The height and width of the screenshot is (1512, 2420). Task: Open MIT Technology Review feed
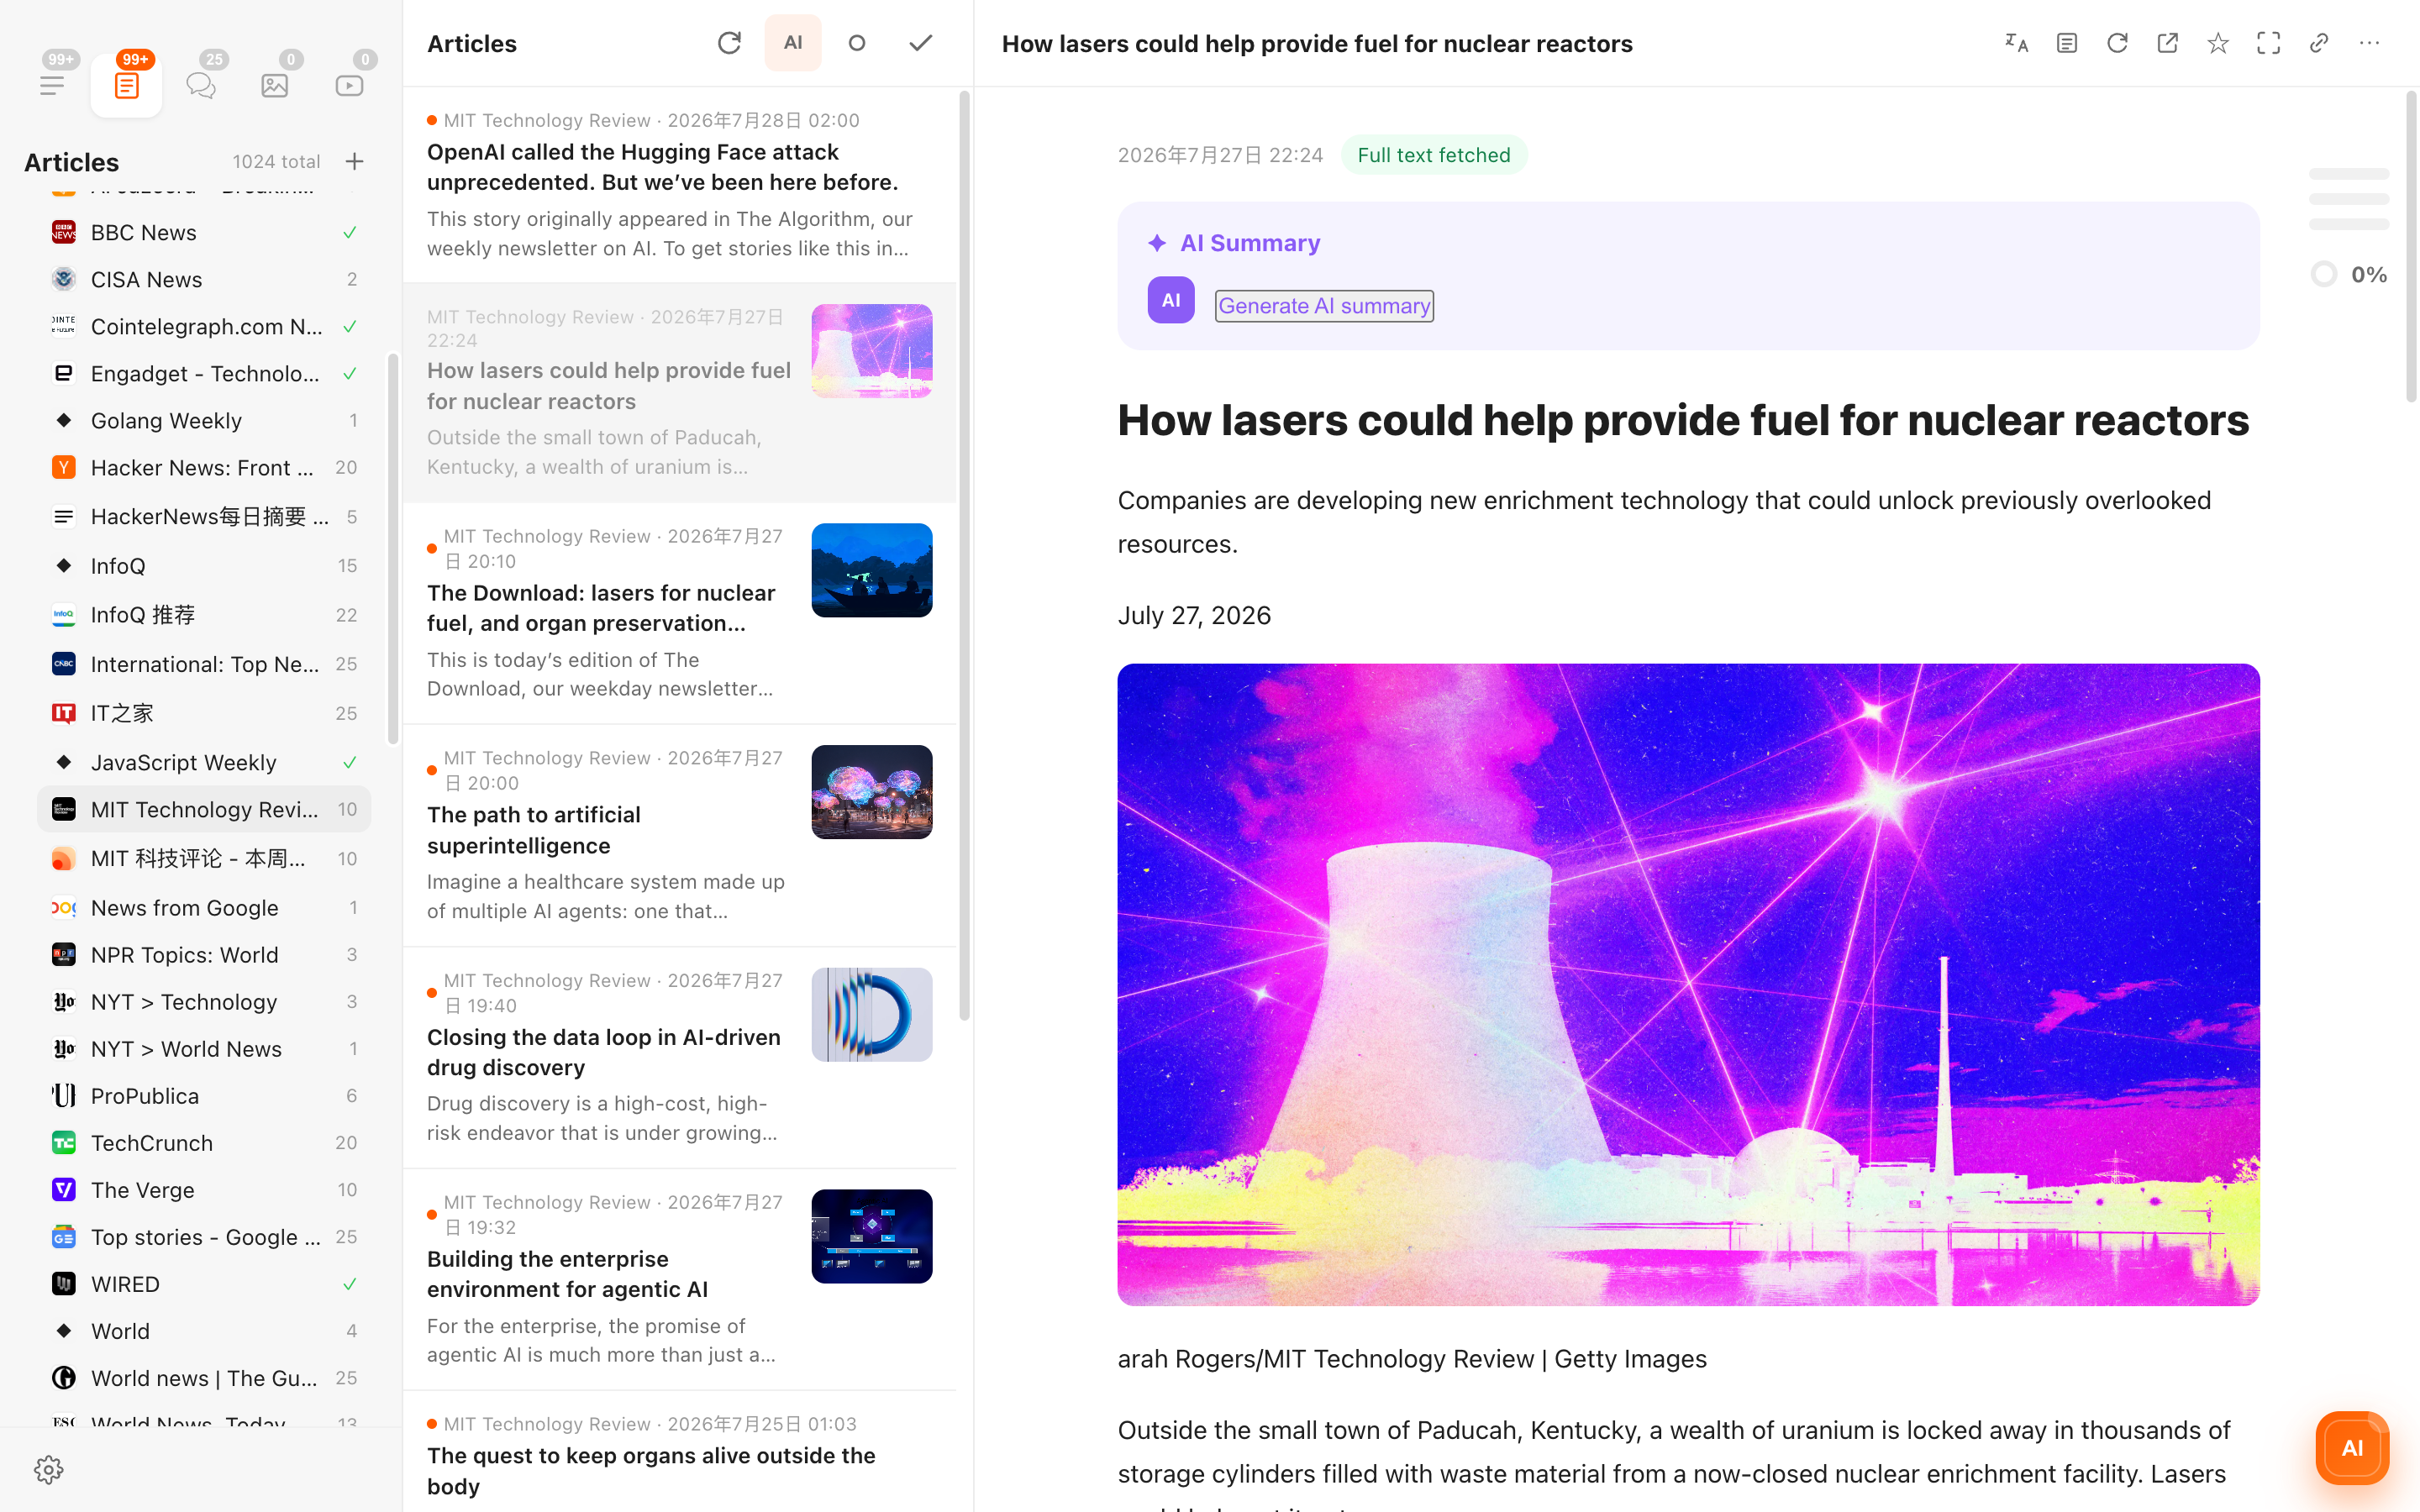[x=205, y=809]
